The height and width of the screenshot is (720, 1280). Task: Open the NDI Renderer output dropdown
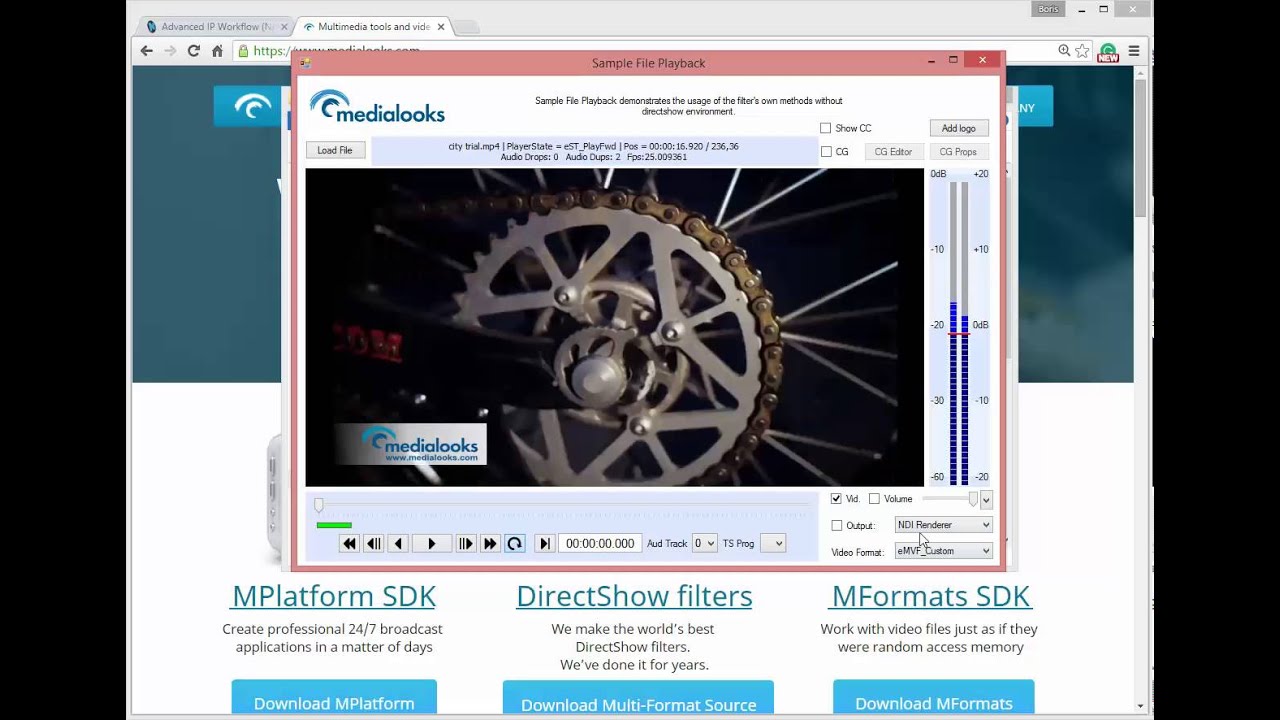click(x=943, y=525)
